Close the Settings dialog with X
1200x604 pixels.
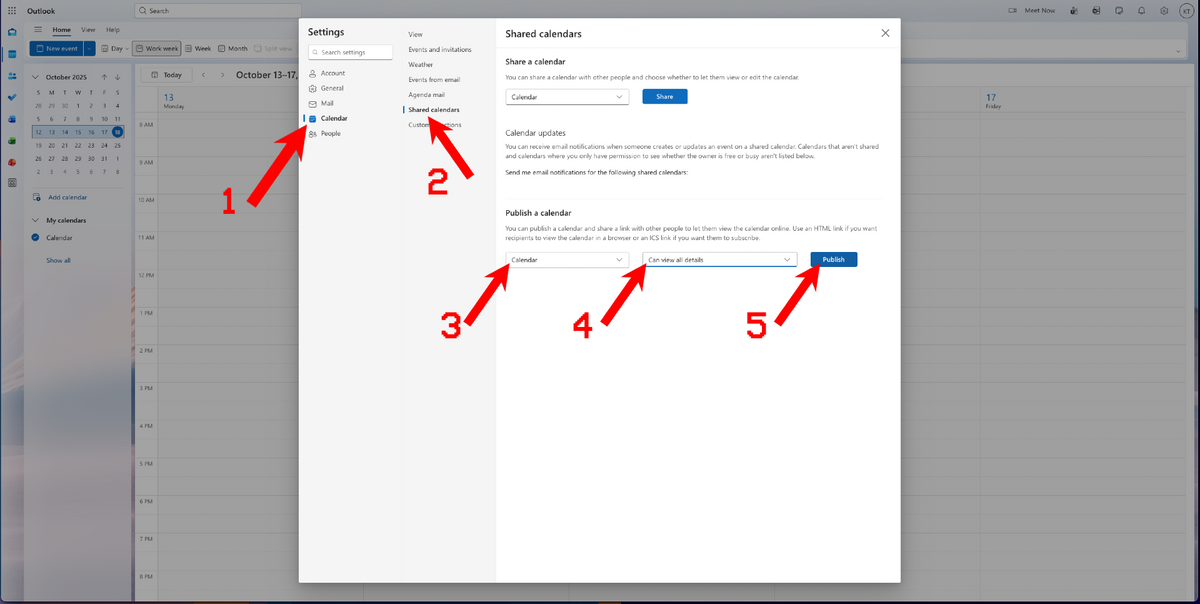(885, 33)
